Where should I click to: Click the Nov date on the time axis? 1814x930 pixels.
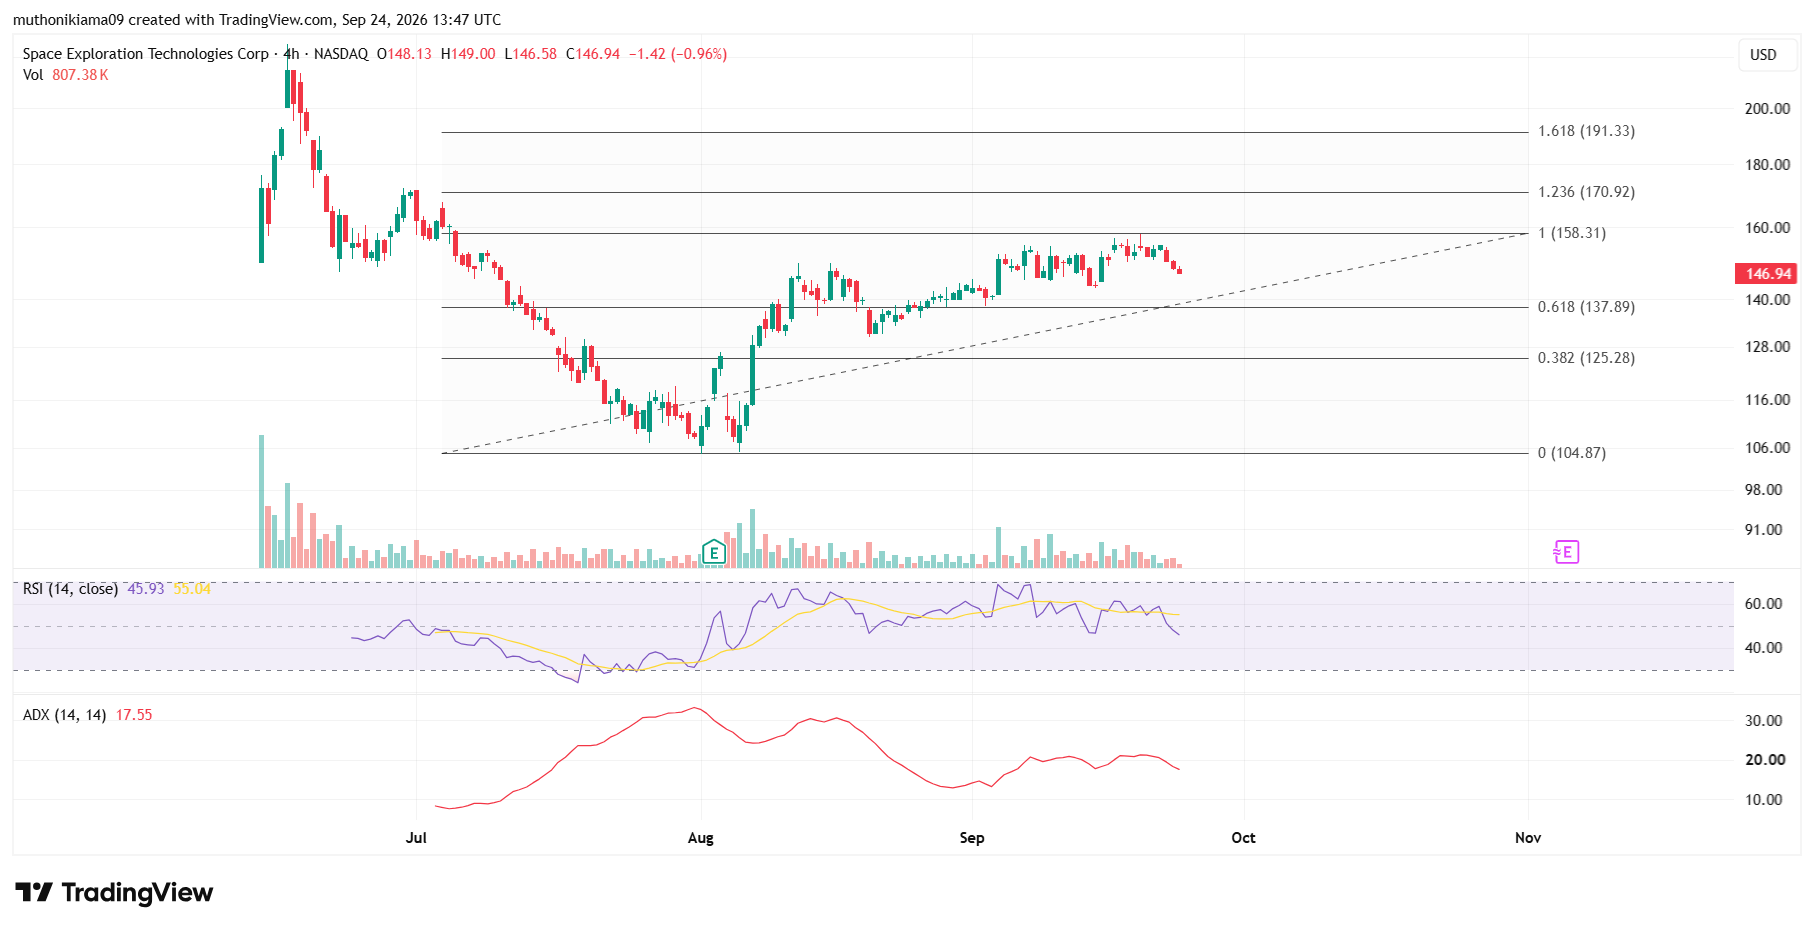tap(1528, 838)
